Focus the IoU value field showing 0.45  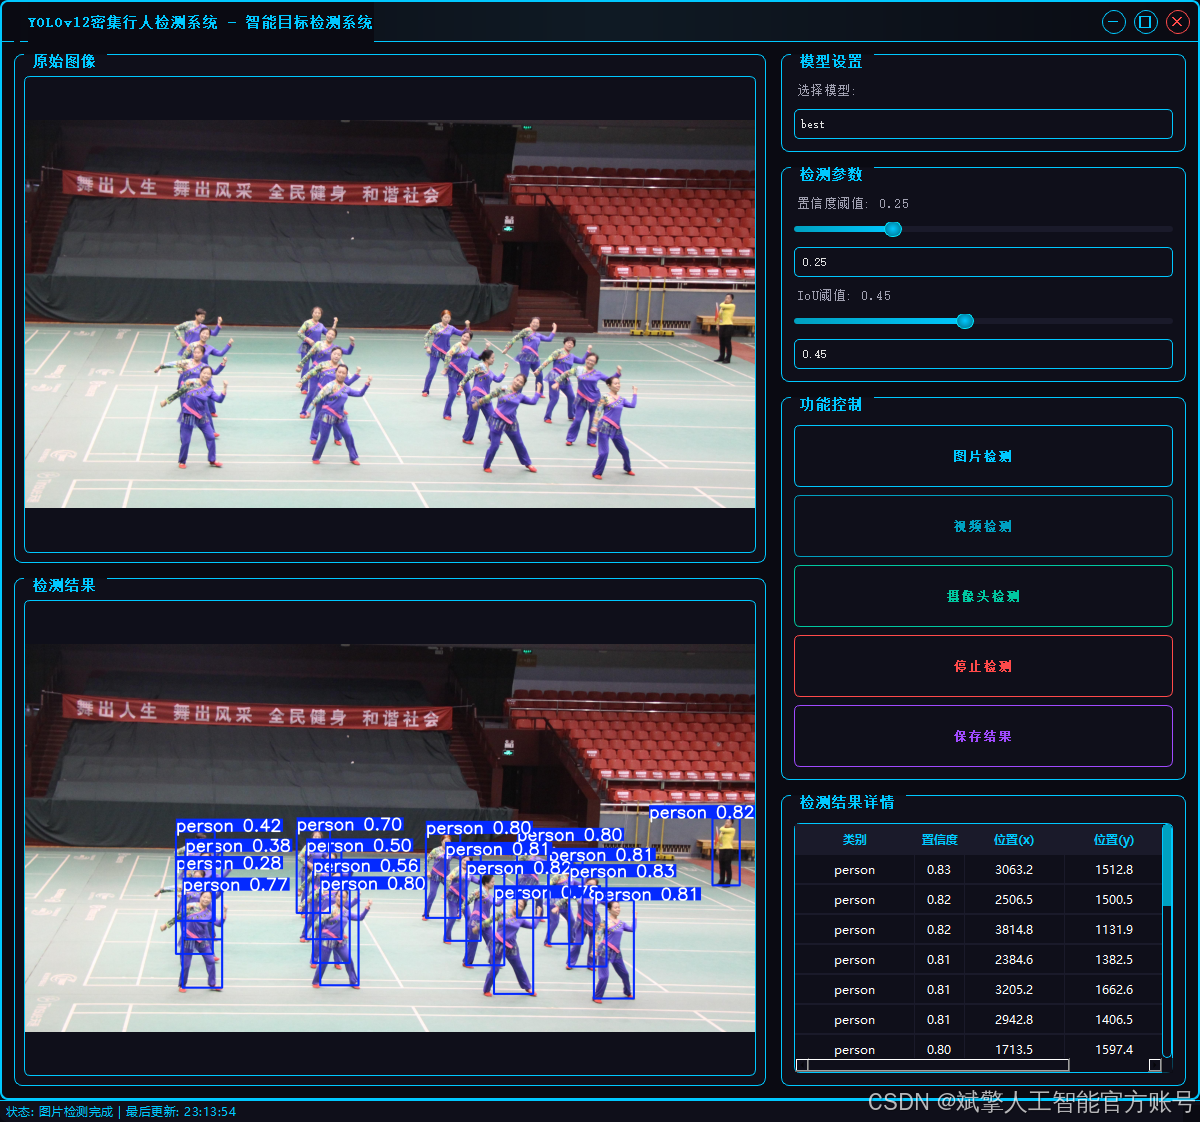983,354
